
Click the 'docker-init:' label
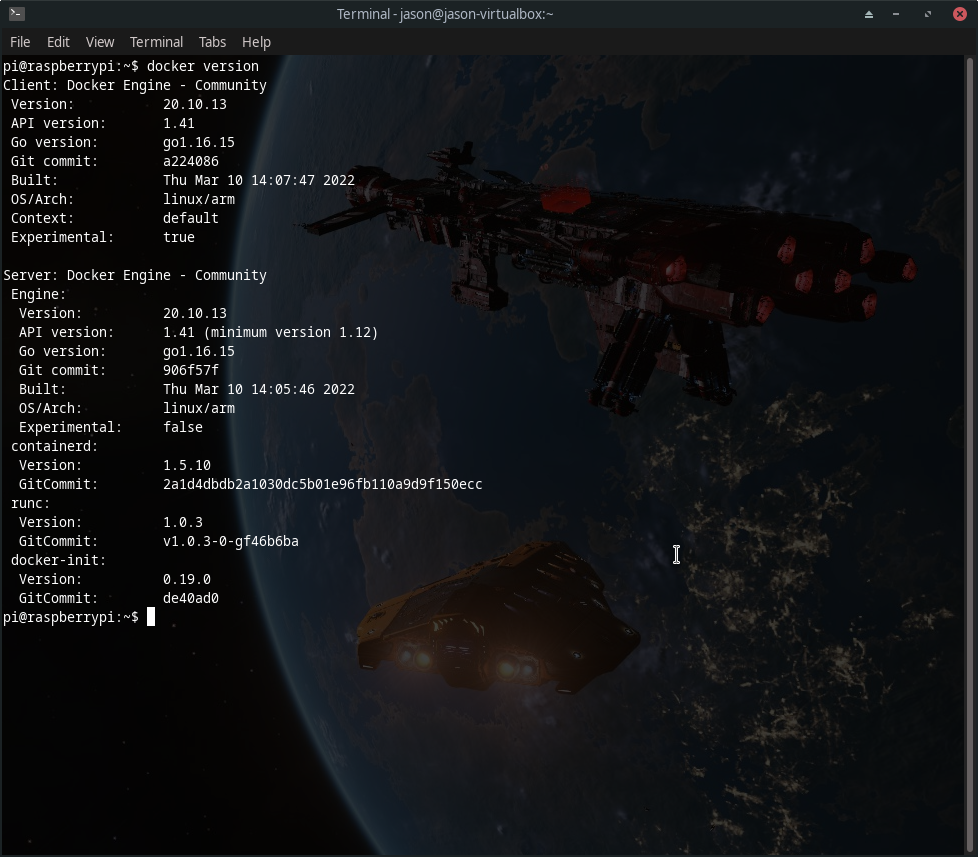(x=58, y=561)
